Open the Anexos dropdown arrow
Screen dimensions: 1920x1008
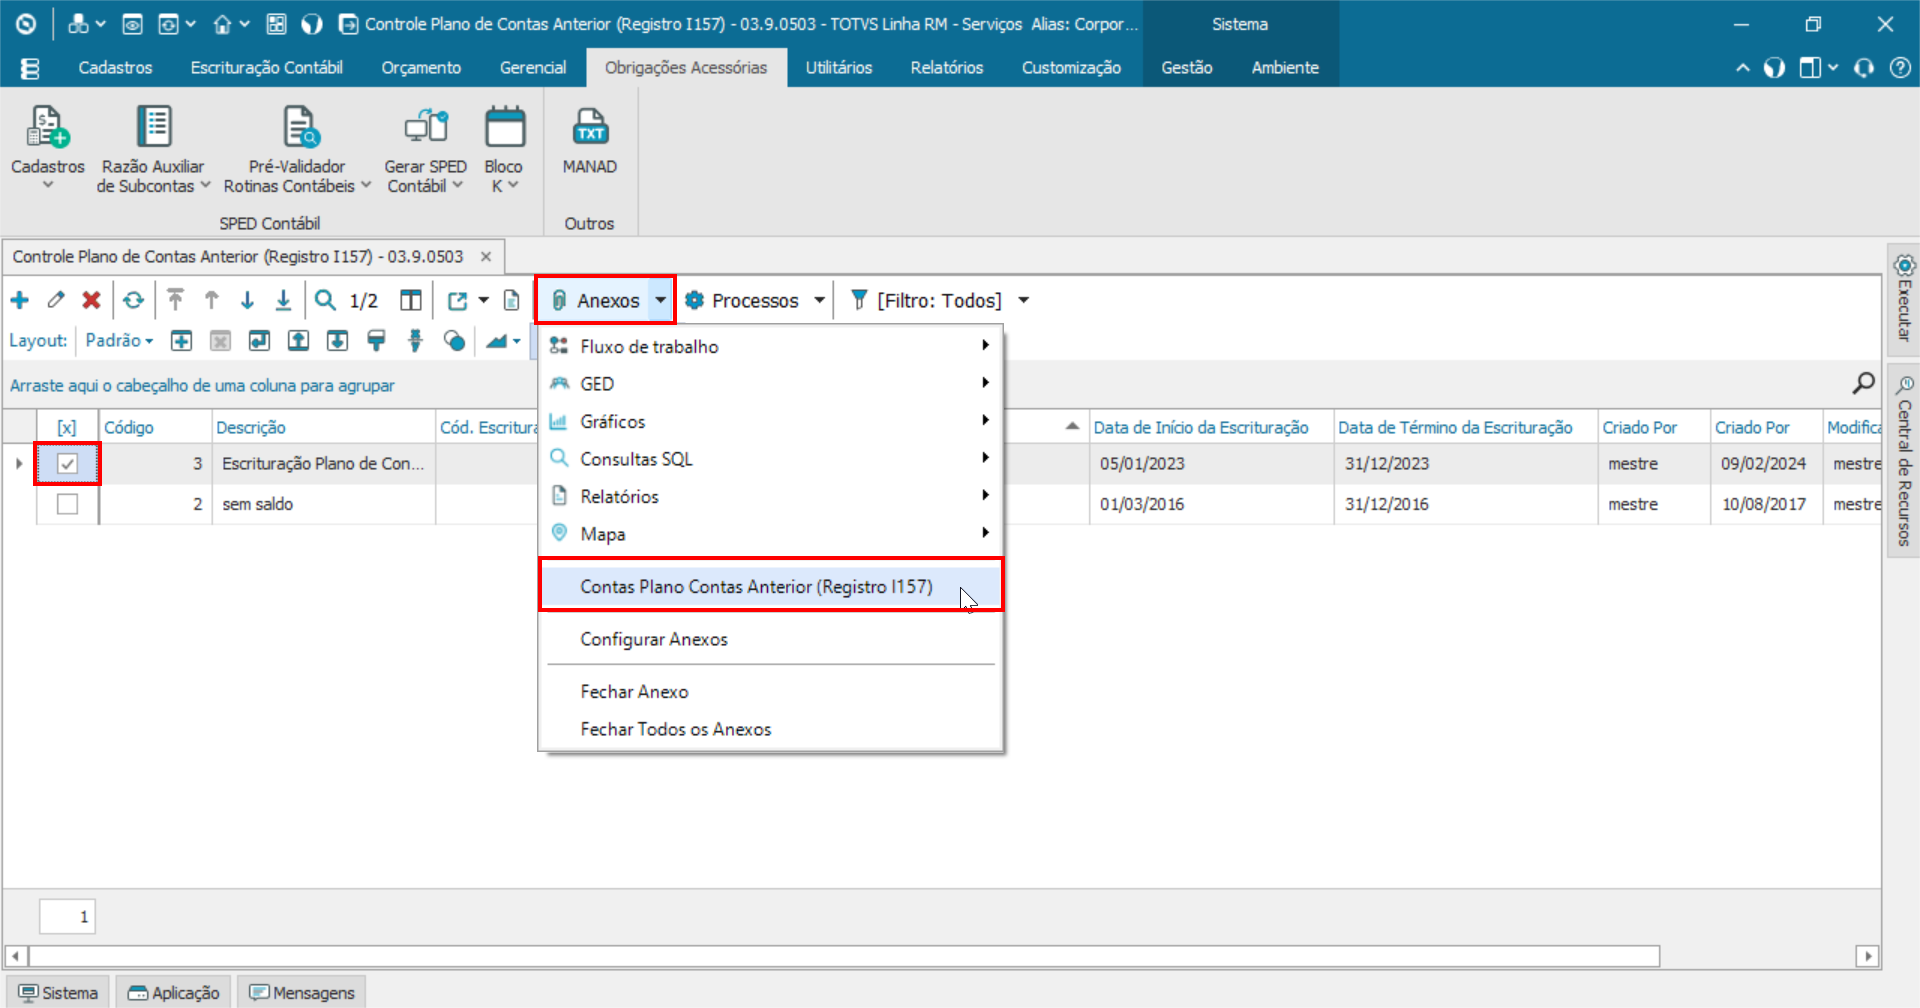coord(661,300)
